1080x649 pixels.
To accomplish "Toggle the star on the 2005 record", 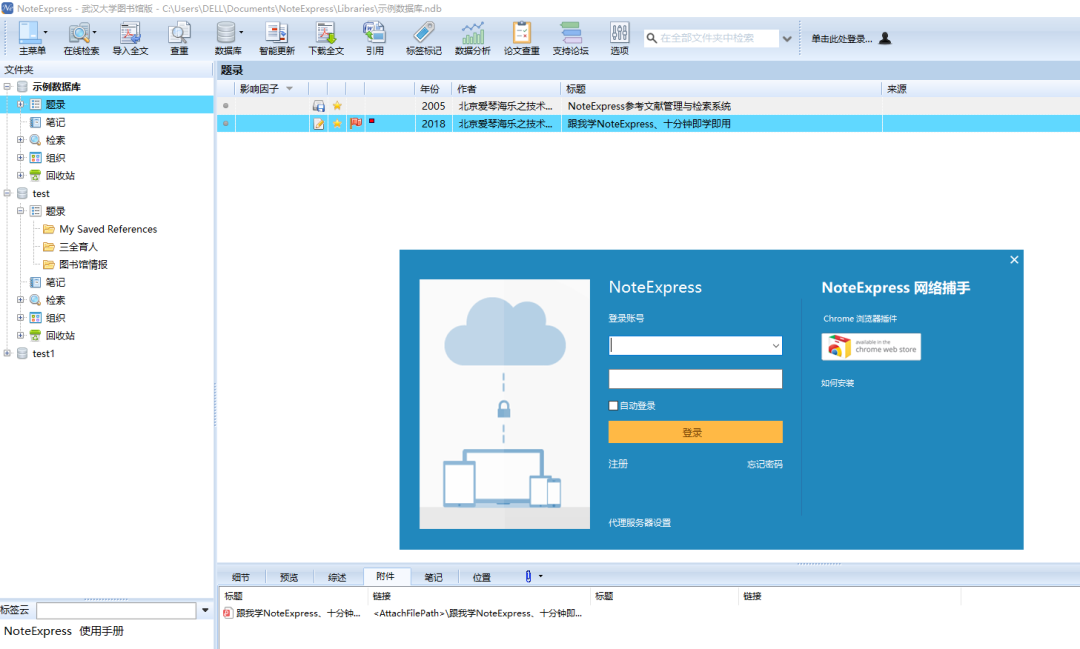I will (337, 106).
